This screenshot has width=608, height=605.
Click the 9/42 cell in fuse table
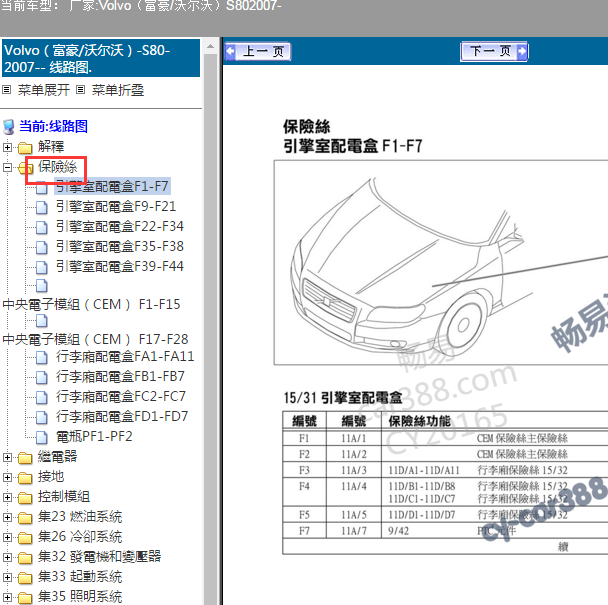pyautogui.click(x=399, y=531)
